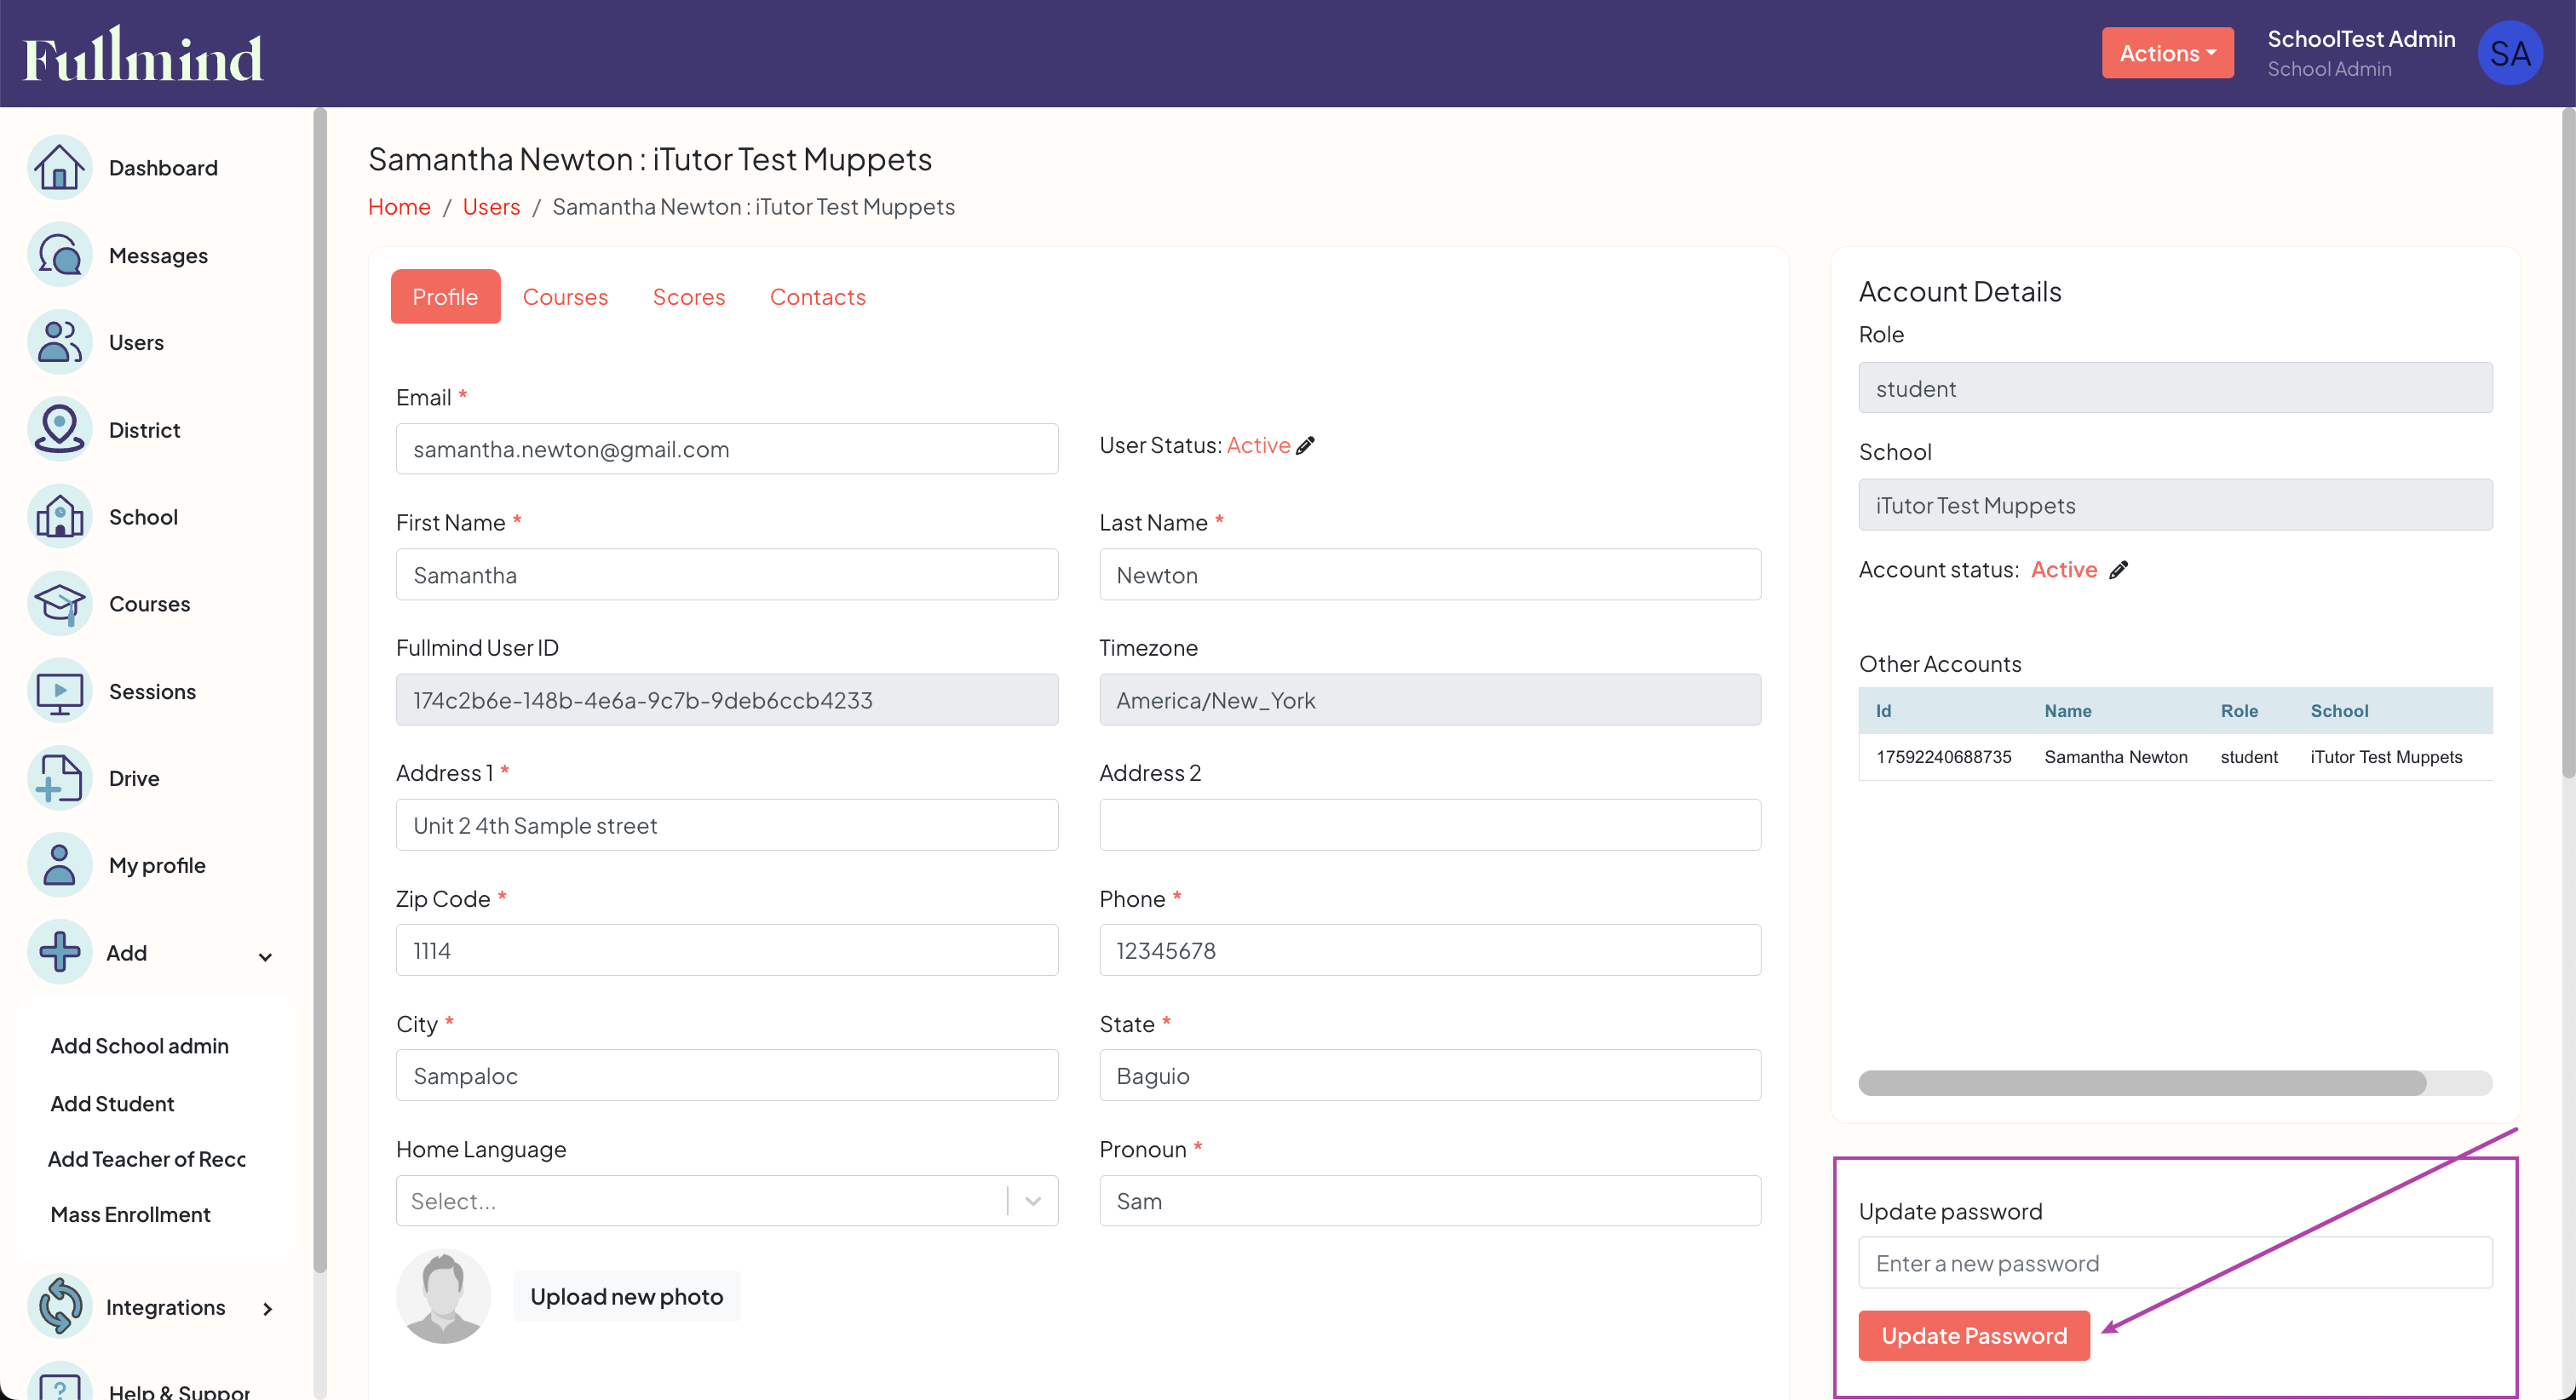Screen dimensions: 2576x1400
Task: Click the profile photo thumbnail
Action: (x=443, y=1296)
